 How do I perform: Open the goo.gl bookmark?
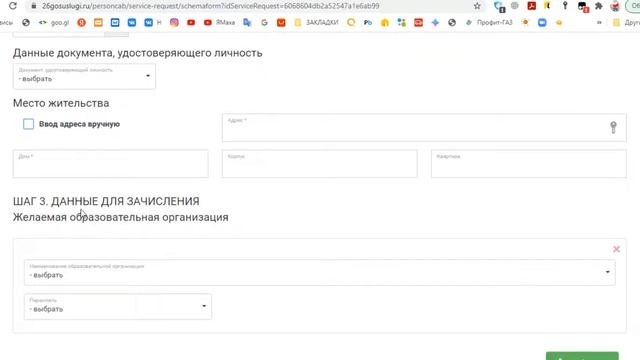(x=54, y=23)
